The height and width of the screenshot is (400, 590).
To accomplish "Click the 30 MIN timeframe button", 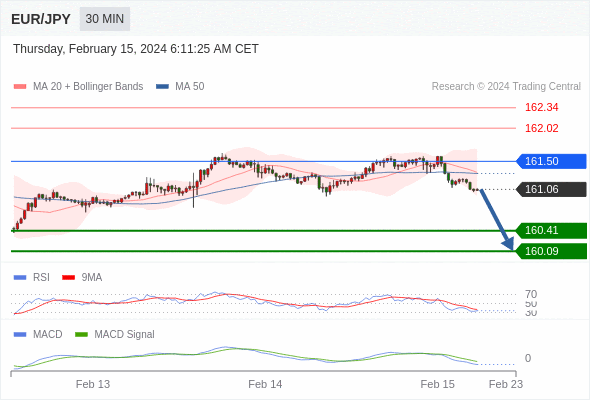I will click(x=105, y=19).
